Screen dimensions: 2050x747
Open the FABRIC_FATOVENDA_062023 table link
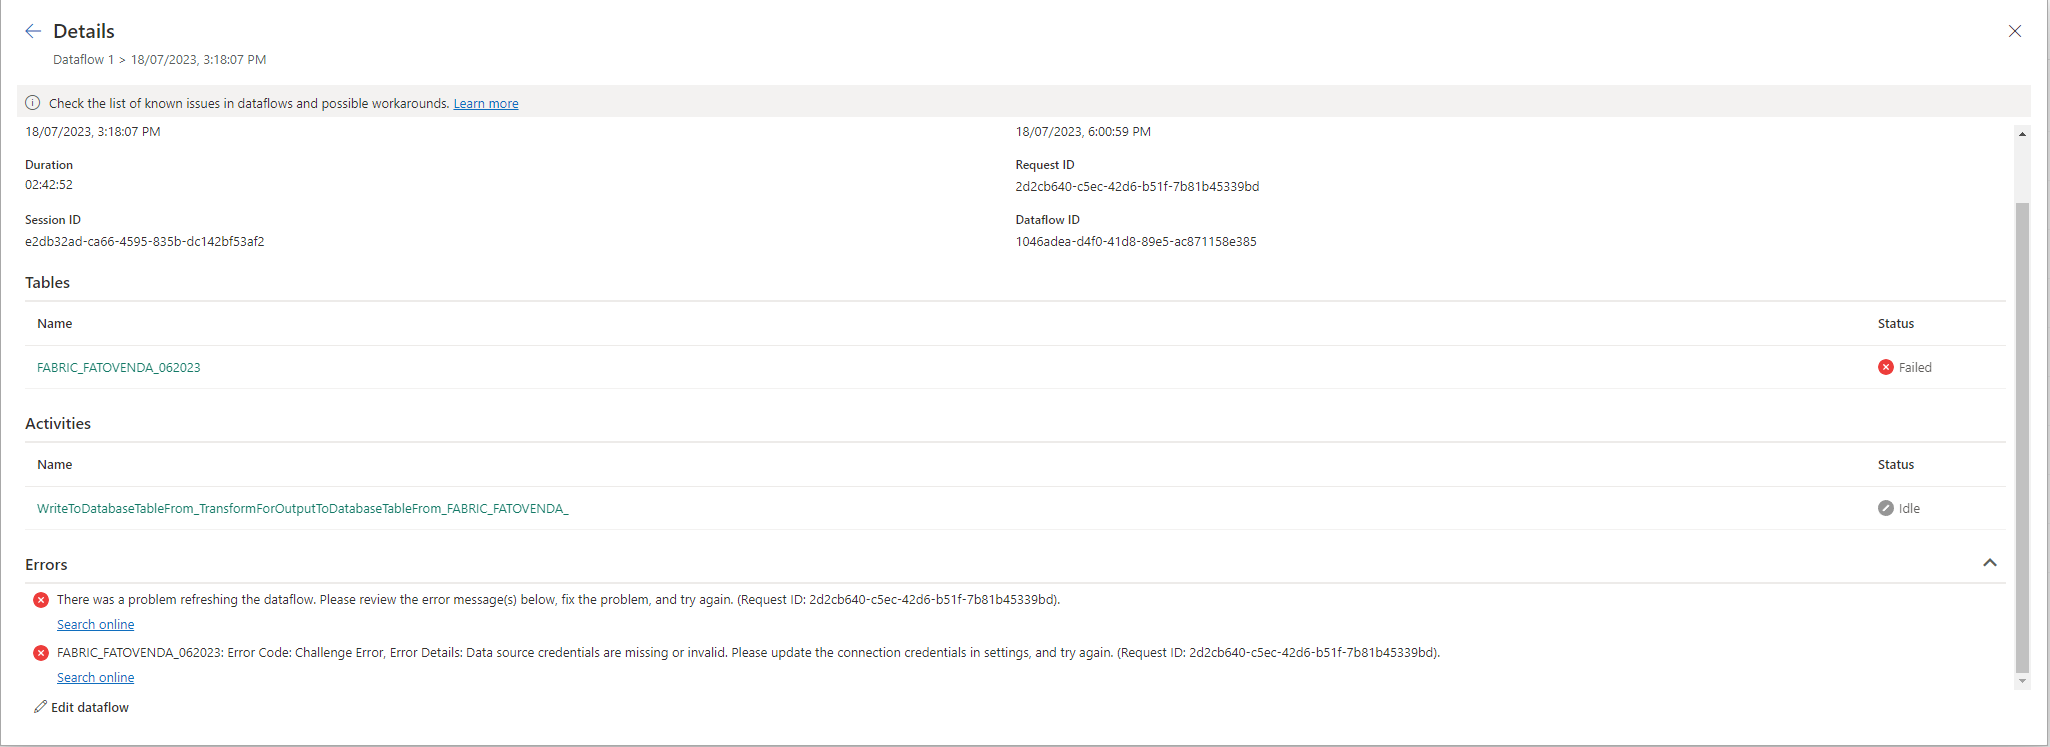click(119, 367)
